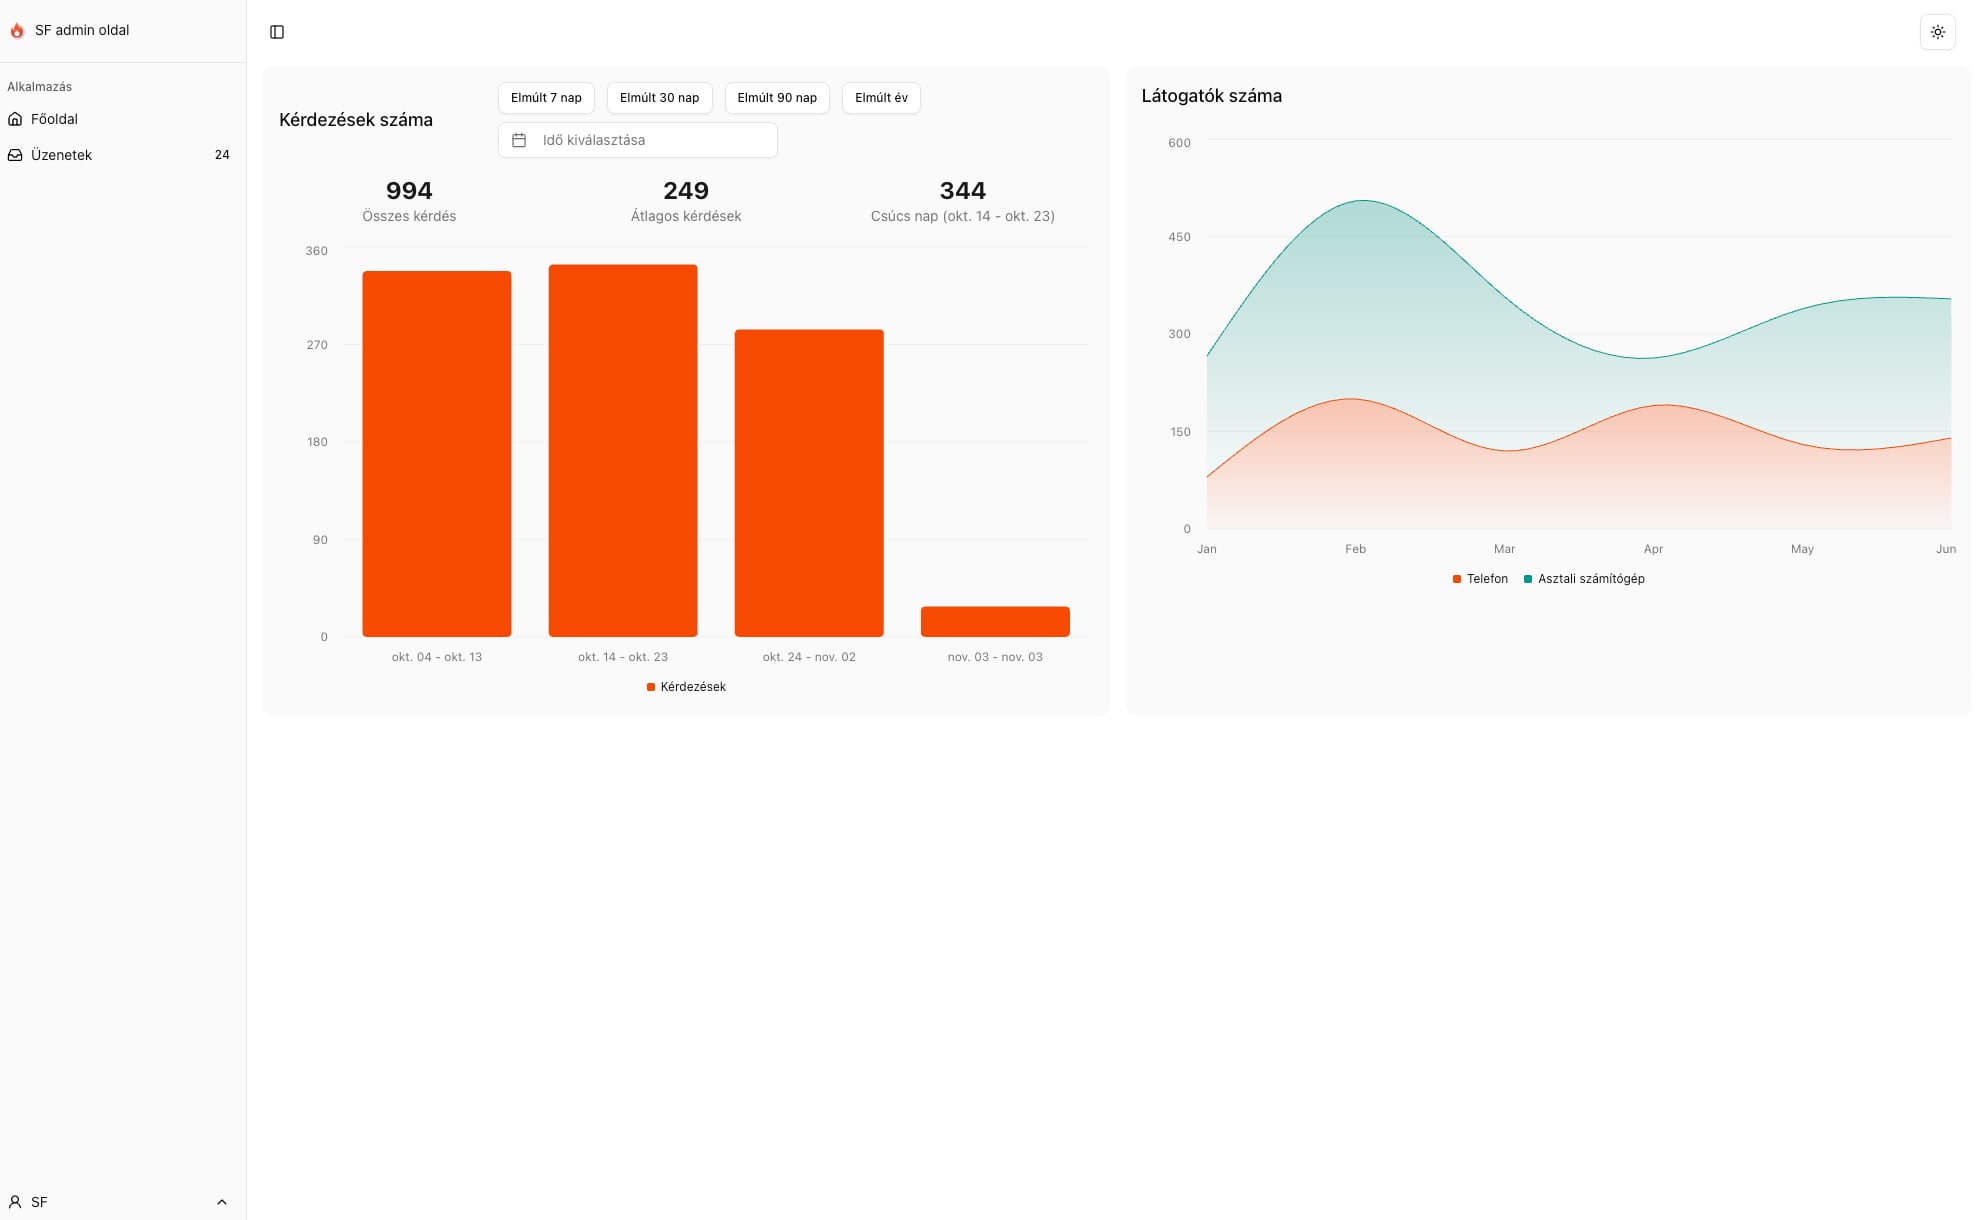The image size is (1986, 1220).
Task: Click the Kérdezések legend swatch
Action: (651, 687)
